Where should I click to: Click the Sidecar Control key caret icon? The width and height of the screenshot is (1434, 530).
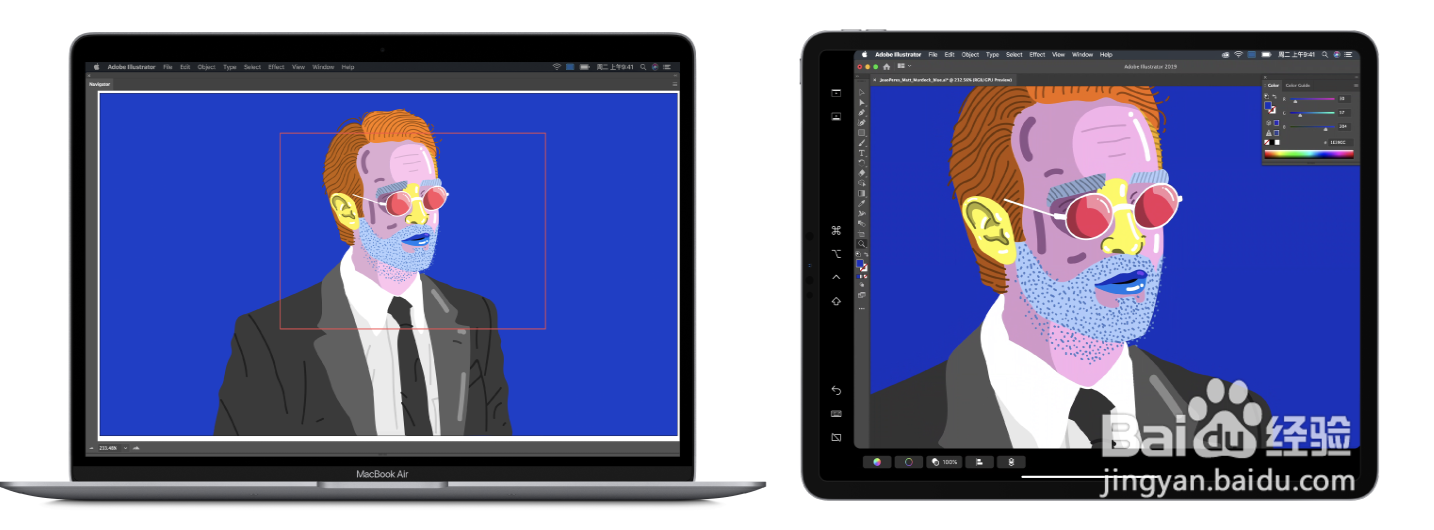tap(836, 277)
